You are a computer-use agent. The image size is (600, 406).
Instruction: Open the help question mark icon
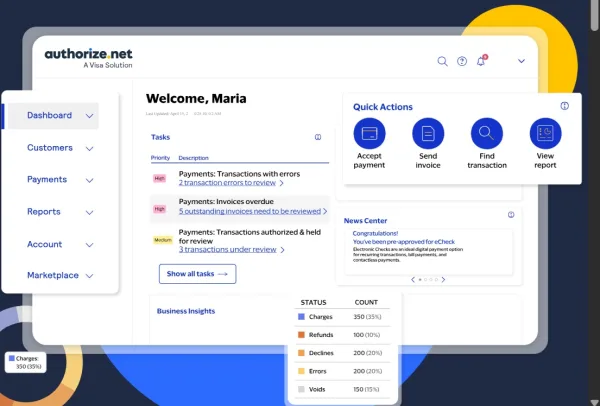[462, 61]
